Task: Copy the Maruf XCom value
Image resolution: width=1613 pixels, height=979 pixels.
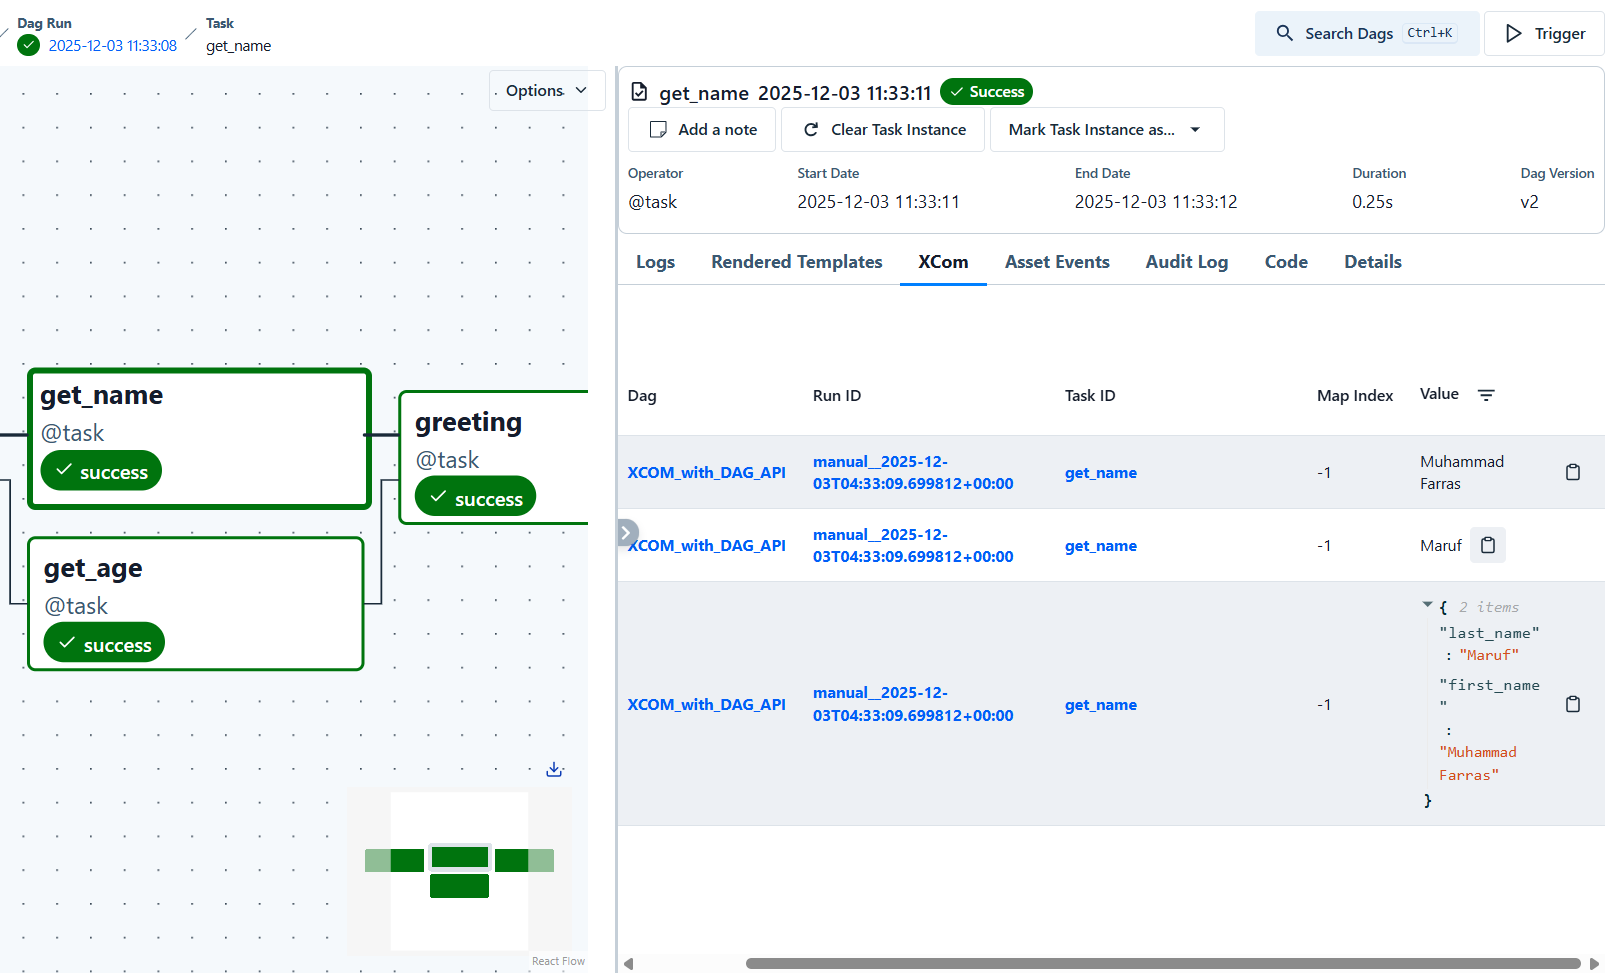Action: [1487, 545]
